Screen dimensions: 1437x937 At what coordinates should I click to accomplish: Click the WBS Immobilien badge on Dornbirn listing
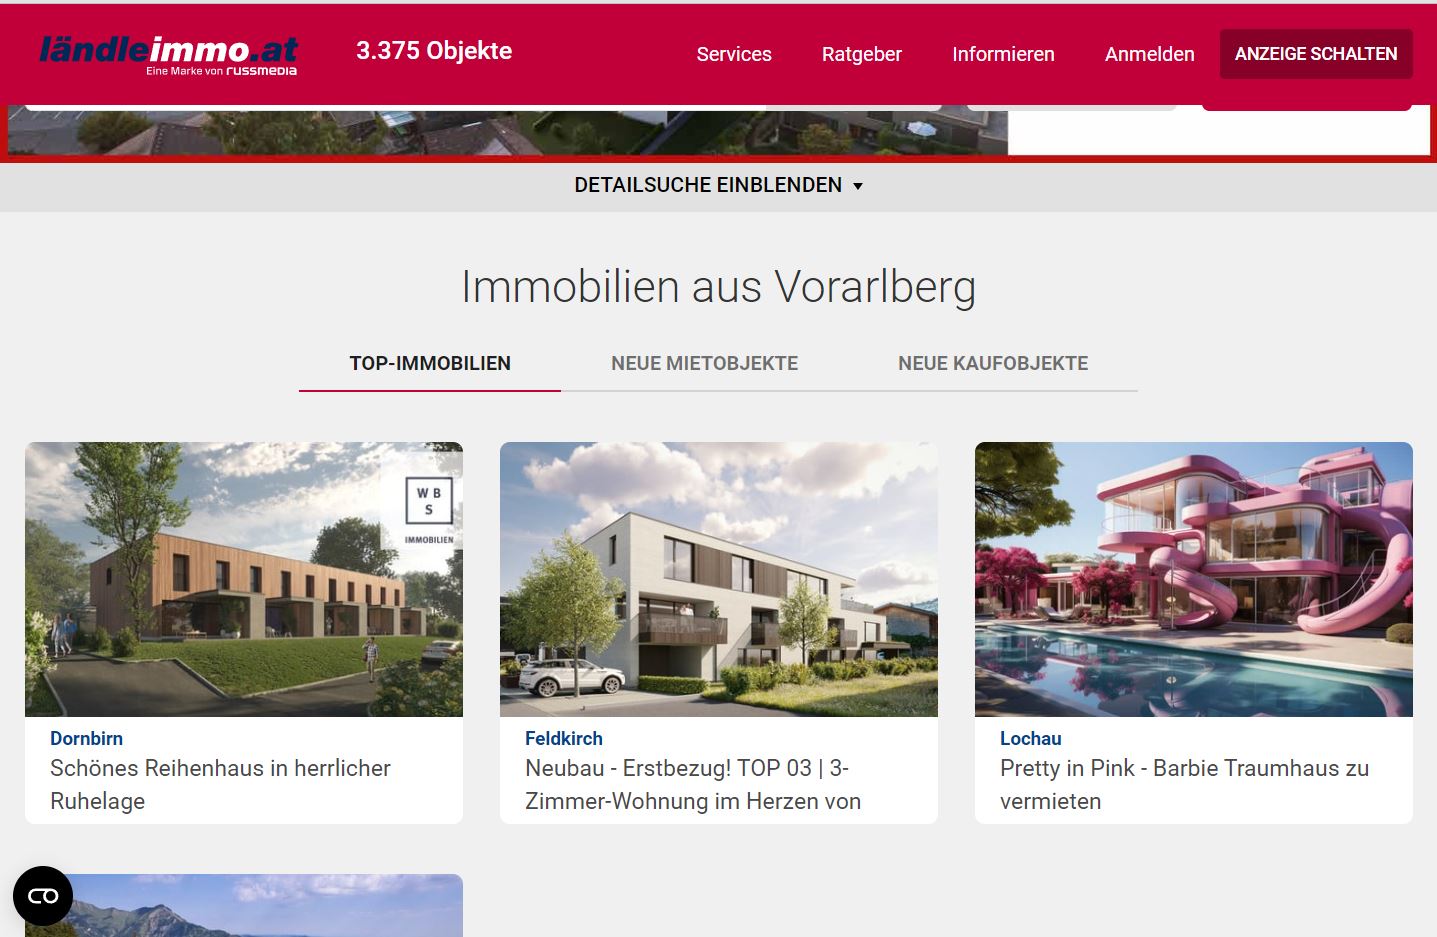[x=429, y=507]
